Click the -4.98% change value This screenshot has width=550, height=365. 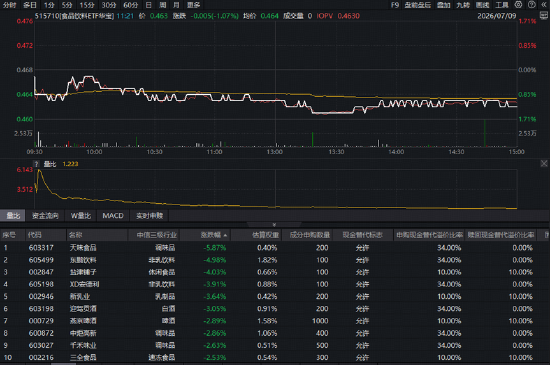click(215, 260)
